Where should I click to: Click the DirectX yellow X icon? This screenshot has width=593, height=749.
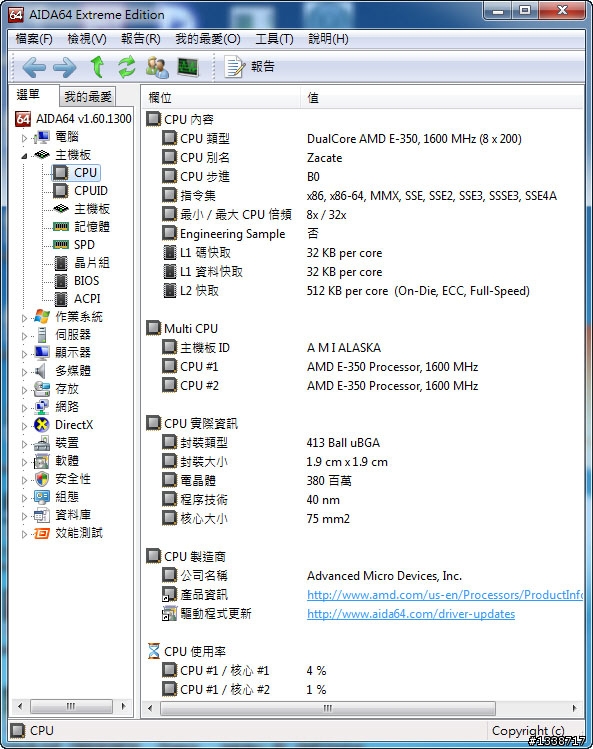[42, 425]
